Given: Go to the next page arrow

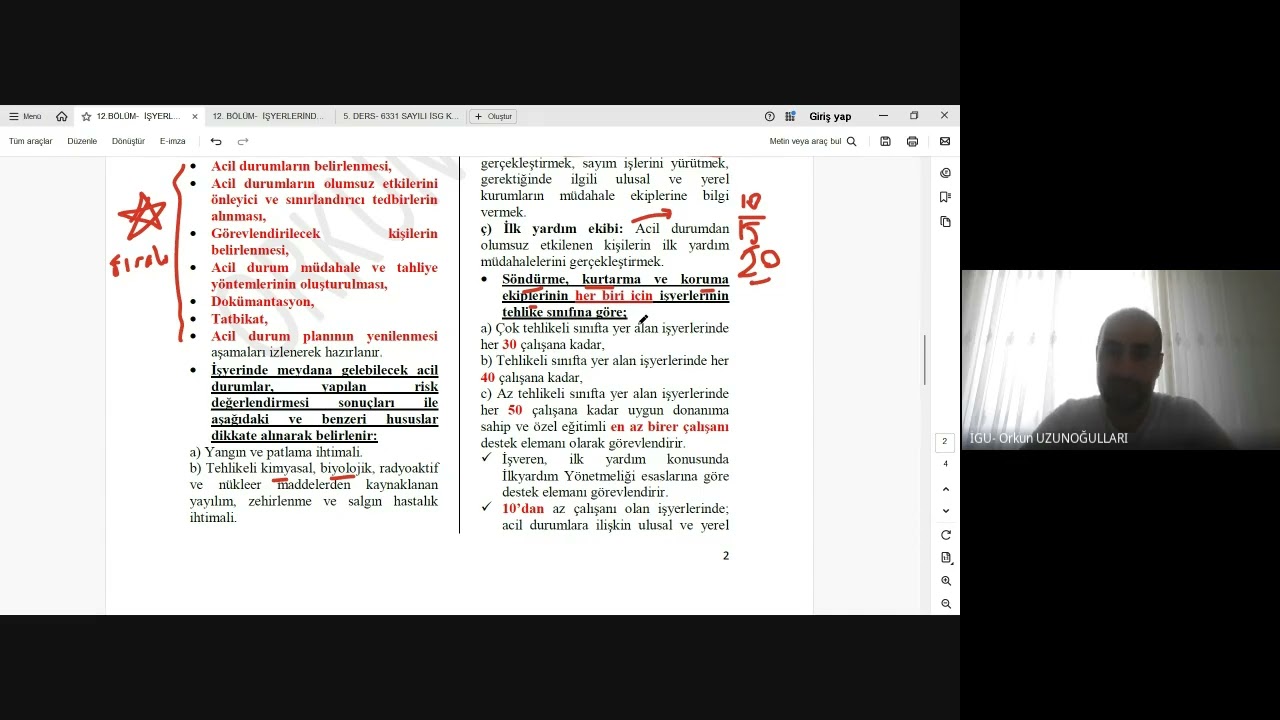Looking at the screenshot, I should click(945, 511).
